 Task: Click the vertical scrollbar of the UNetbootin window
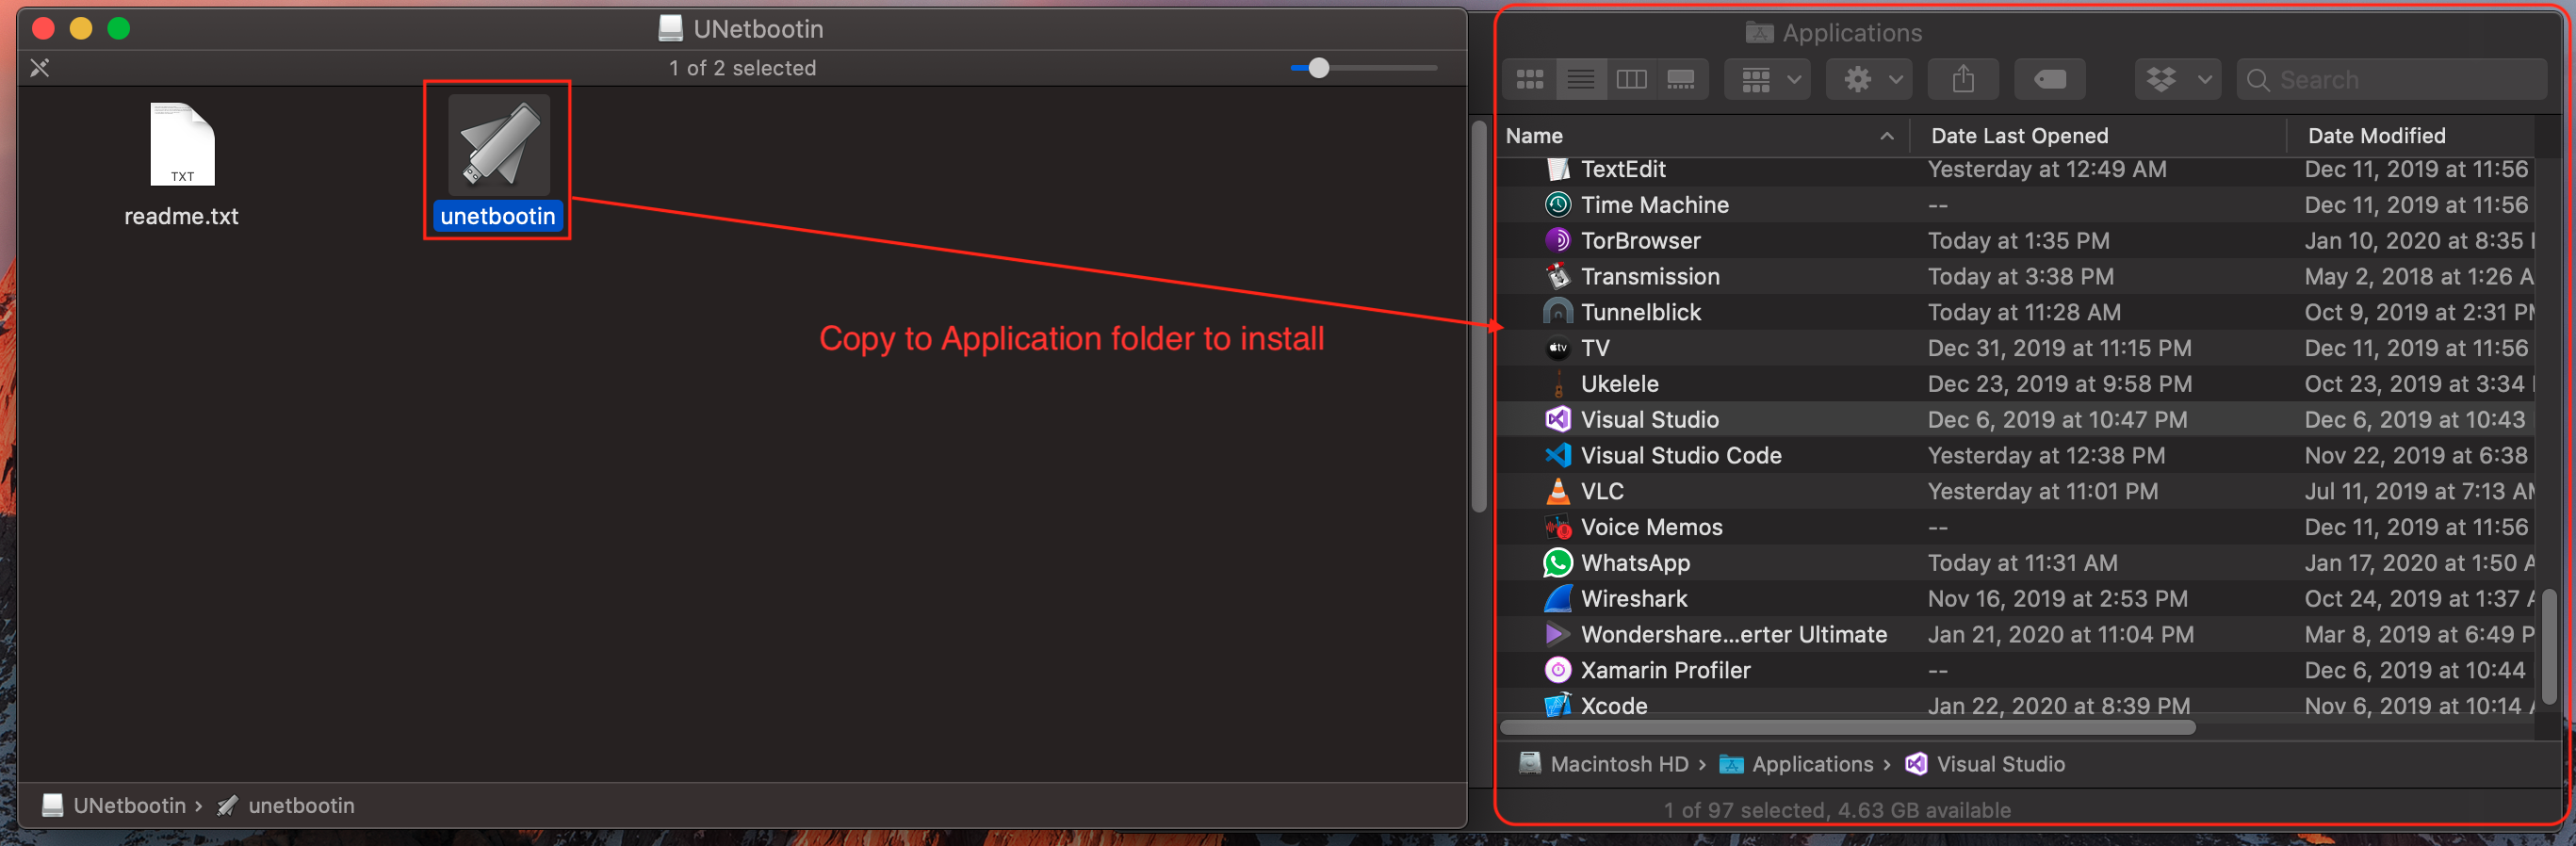[1479, 316]
